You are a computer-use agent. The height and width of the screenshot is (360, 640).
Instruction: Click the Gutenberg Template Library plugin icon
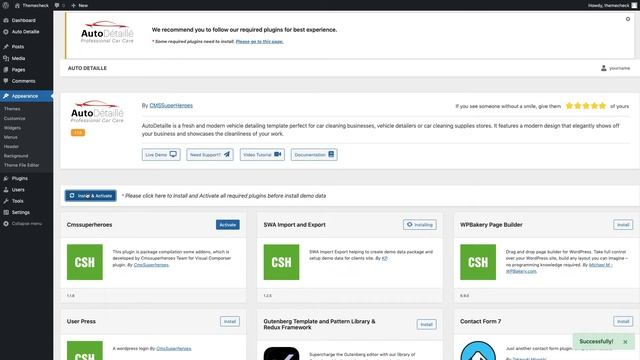(x=281, y=353)
